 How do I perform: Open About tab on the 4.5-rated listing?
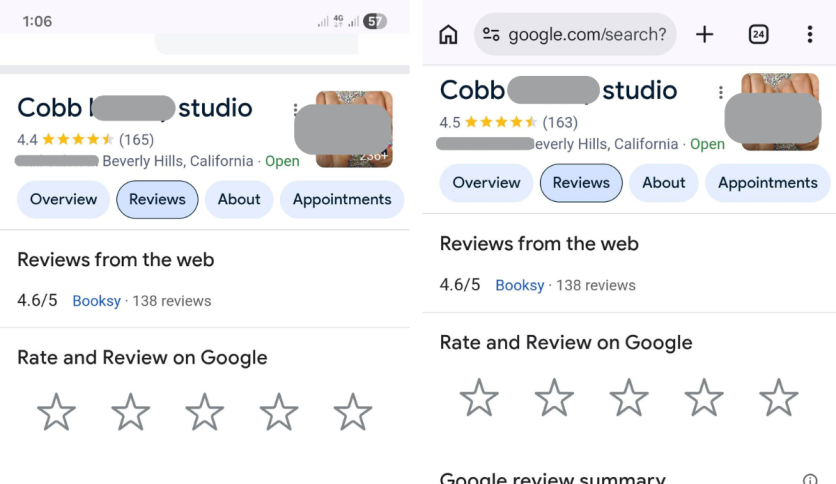pyautogui.click(x=663, y=183)
